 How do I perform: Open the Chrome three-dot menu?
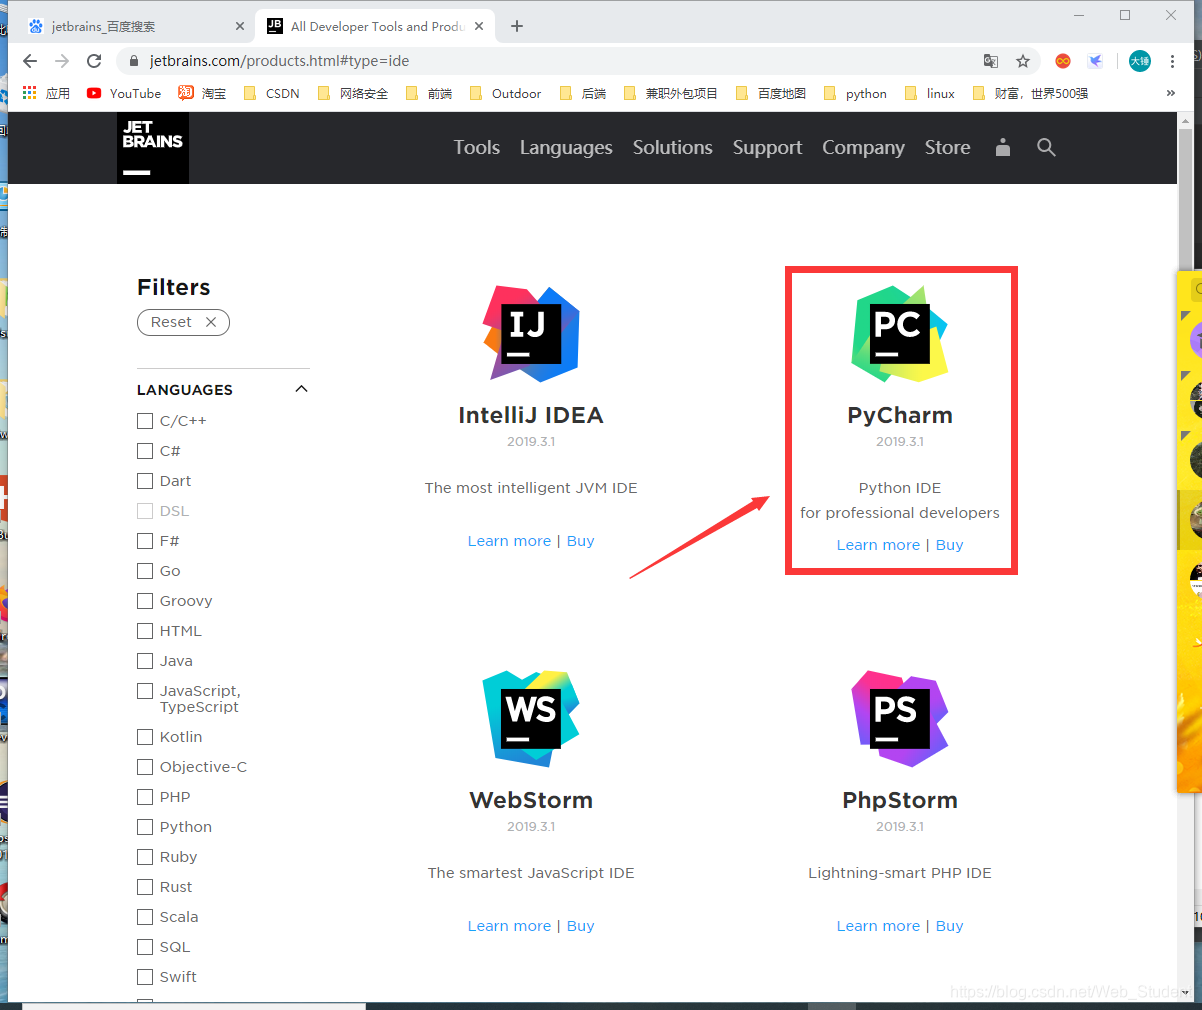click(x=1172, y=61)
